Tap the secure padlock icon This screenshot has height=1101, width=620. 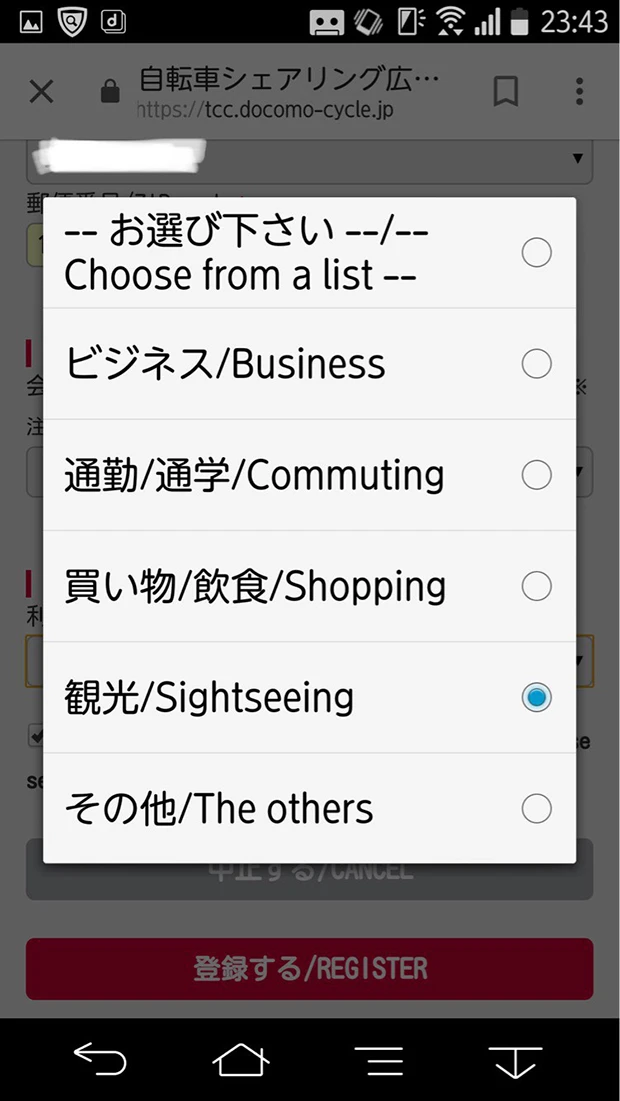pyautogui.click(x=110, y=93)
